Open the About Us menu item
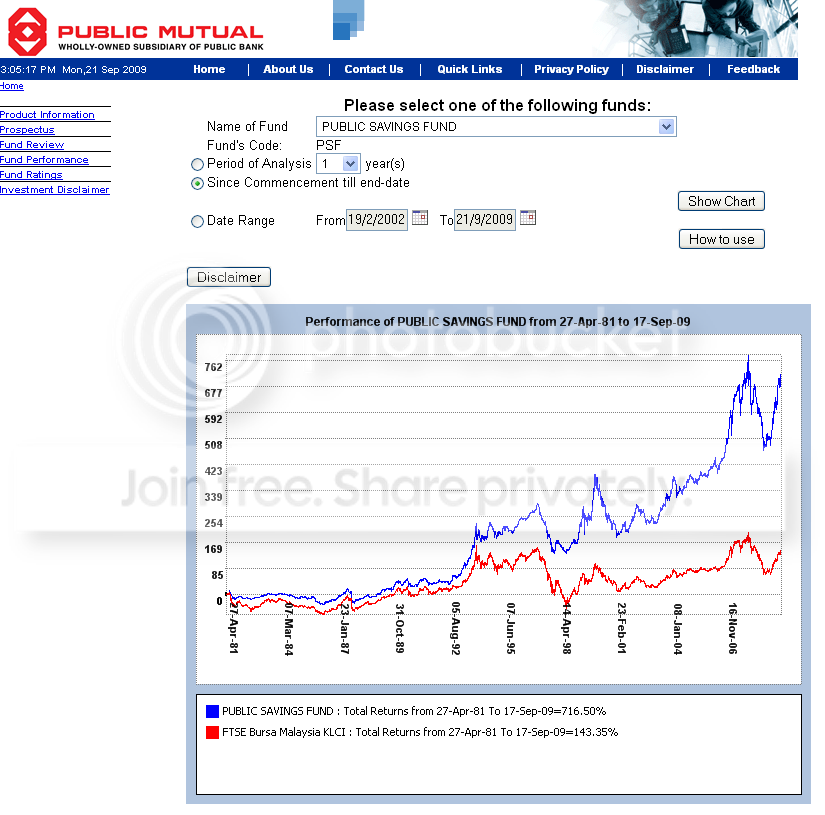The image size is (825, 815). 288,70
